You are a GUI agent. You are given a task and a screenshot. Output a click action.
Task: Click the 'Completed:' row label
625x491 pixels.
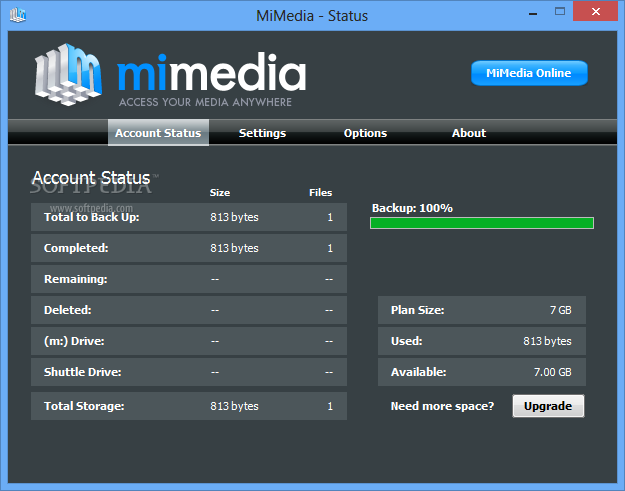click(76, 248)
